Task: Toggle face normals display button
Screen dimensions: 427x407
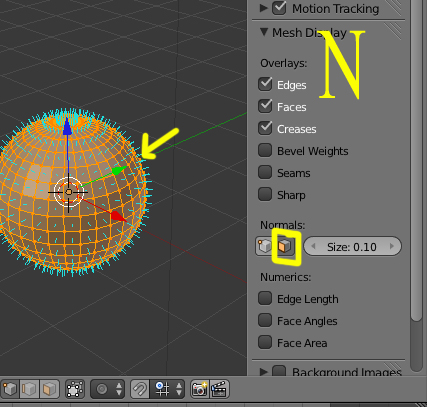Action: pos(285,246)
